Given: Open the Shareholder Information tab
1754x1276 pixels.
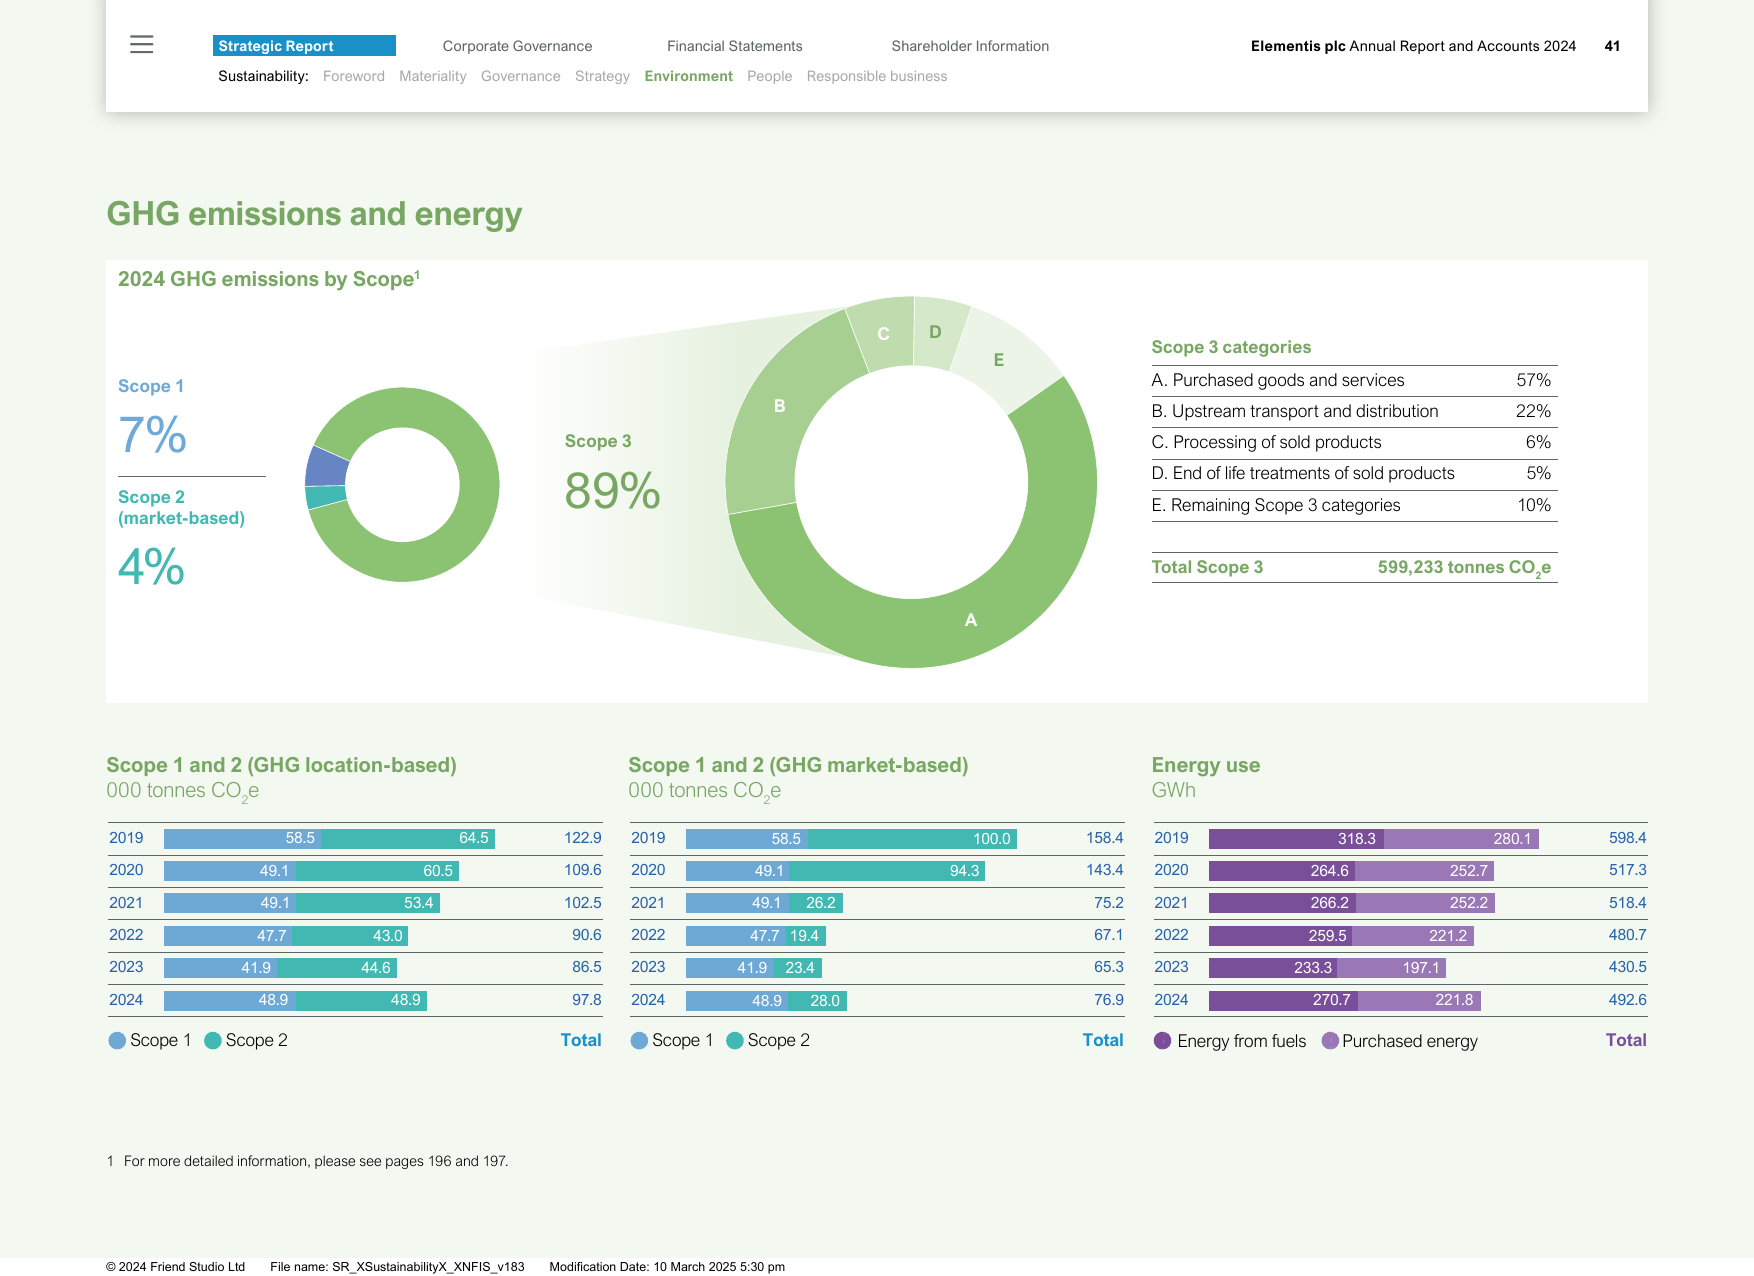Looking at the screenshot, I should 970,46.
